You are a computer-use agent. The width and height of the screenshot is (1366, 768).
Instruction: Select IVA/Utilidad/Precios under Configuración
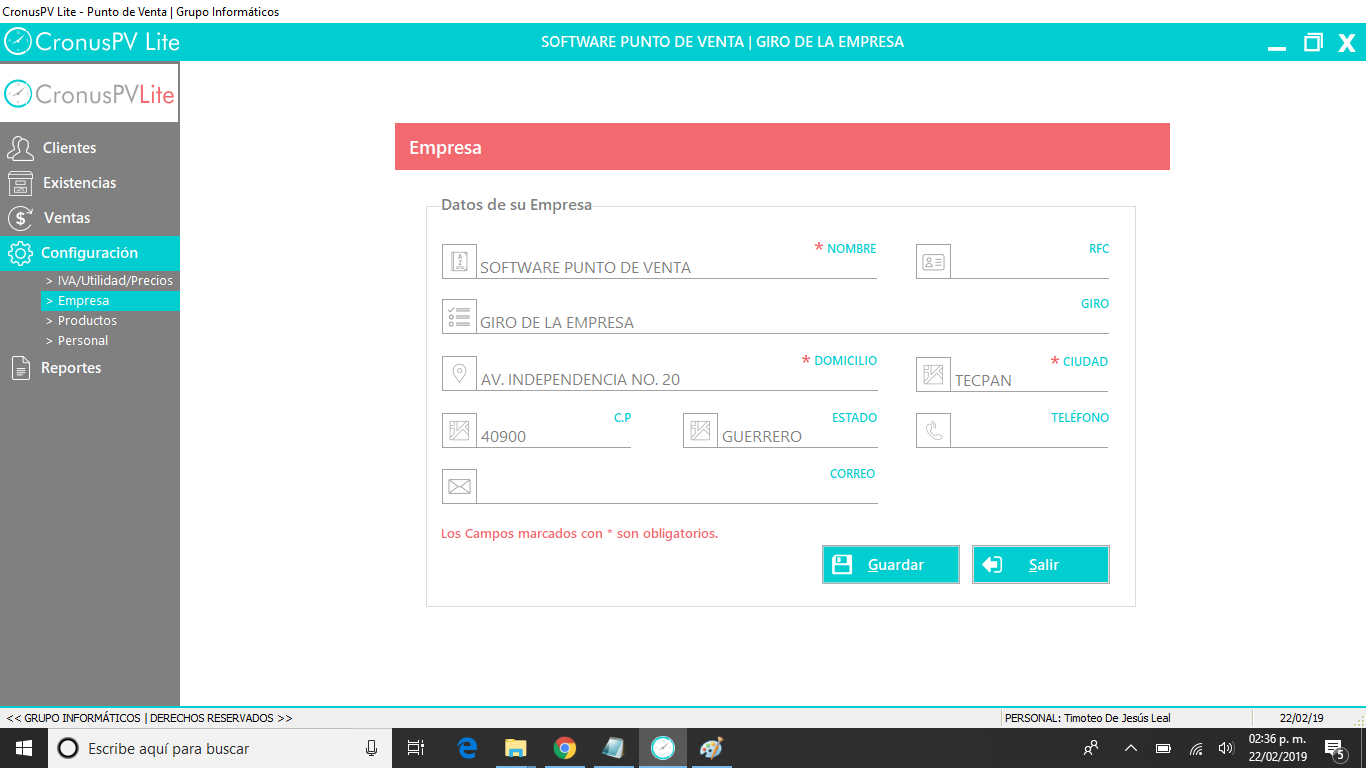coord(110,280)
